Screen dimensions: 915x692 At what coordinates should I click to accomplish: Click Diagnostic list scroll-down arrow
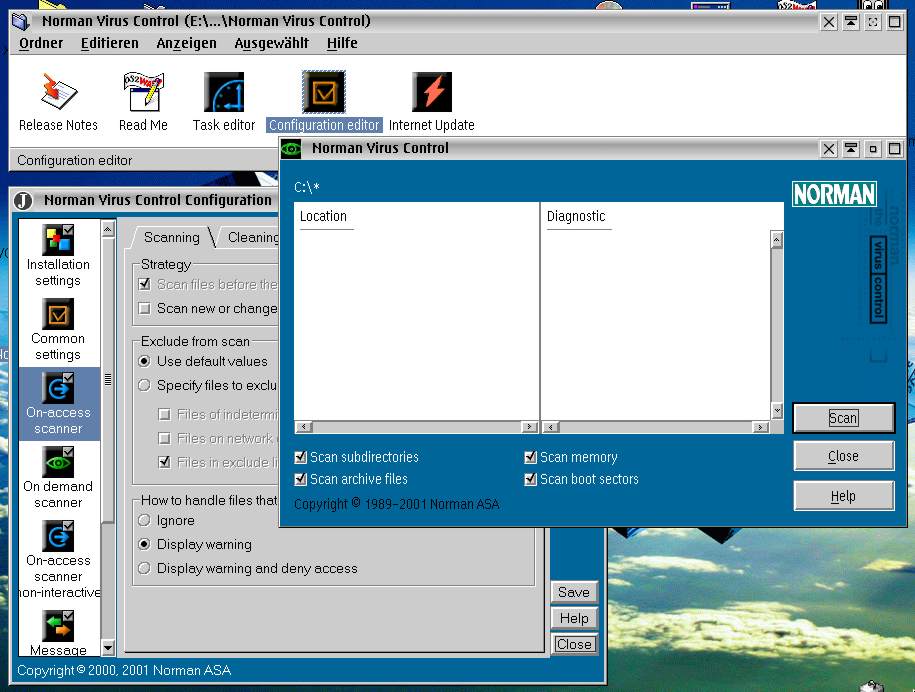point(776,411)
